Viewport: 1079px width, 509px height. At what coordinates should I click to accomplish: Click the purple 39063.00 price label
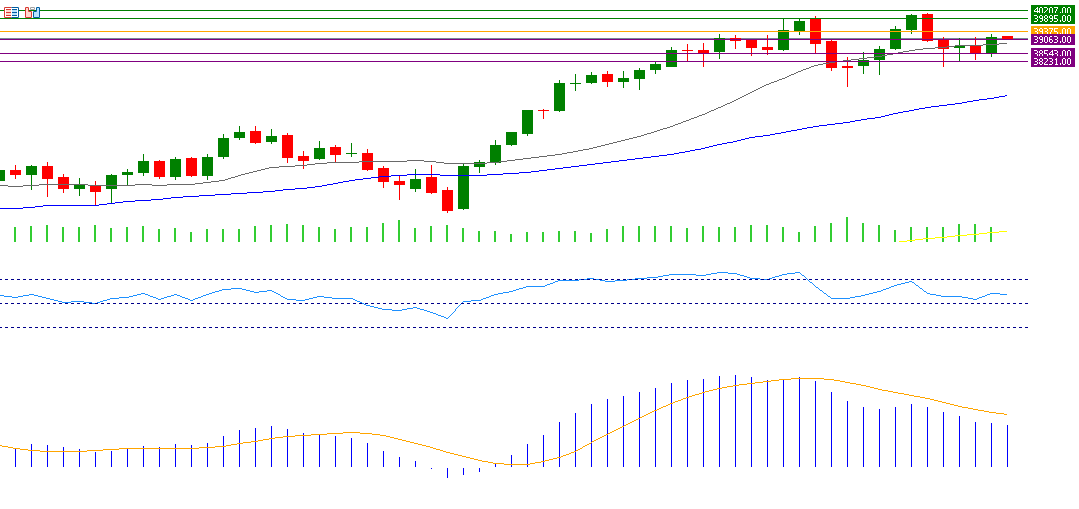coord(1052,41)
